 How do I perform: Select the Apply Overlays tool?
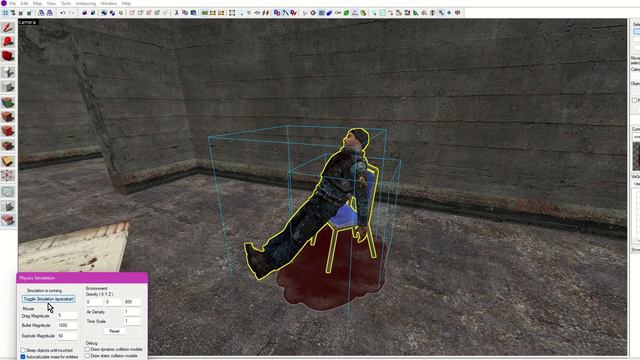8,146
